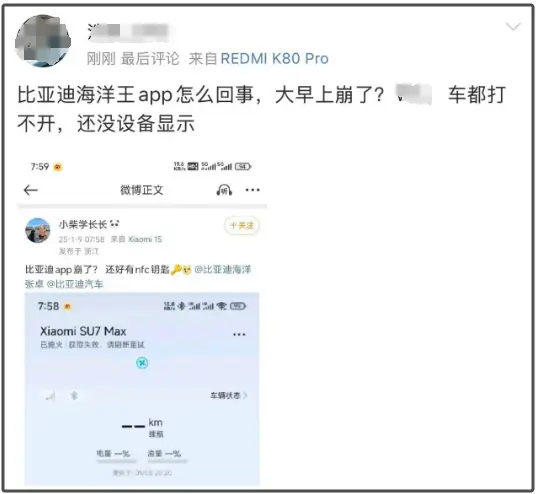
Task: Tap the signal strength icon in car panel
Action: [x=51, y=396]
